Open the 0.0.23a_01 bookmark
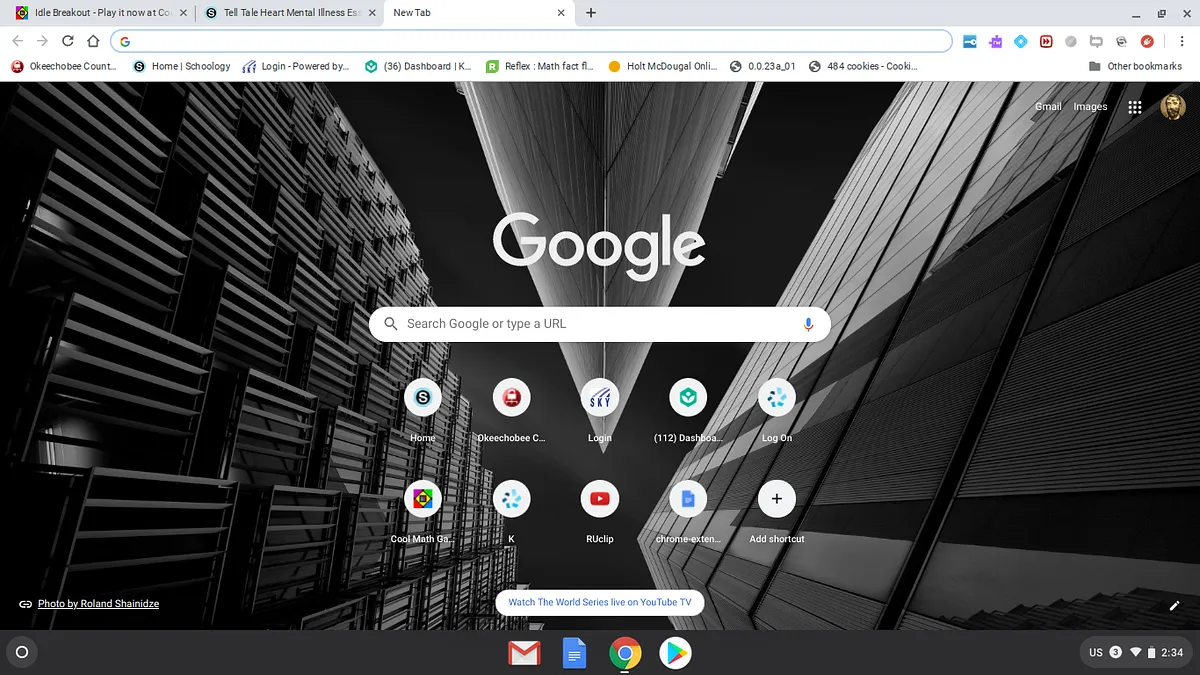Screen dimensions: 1200x675 [x=763, y=66]
